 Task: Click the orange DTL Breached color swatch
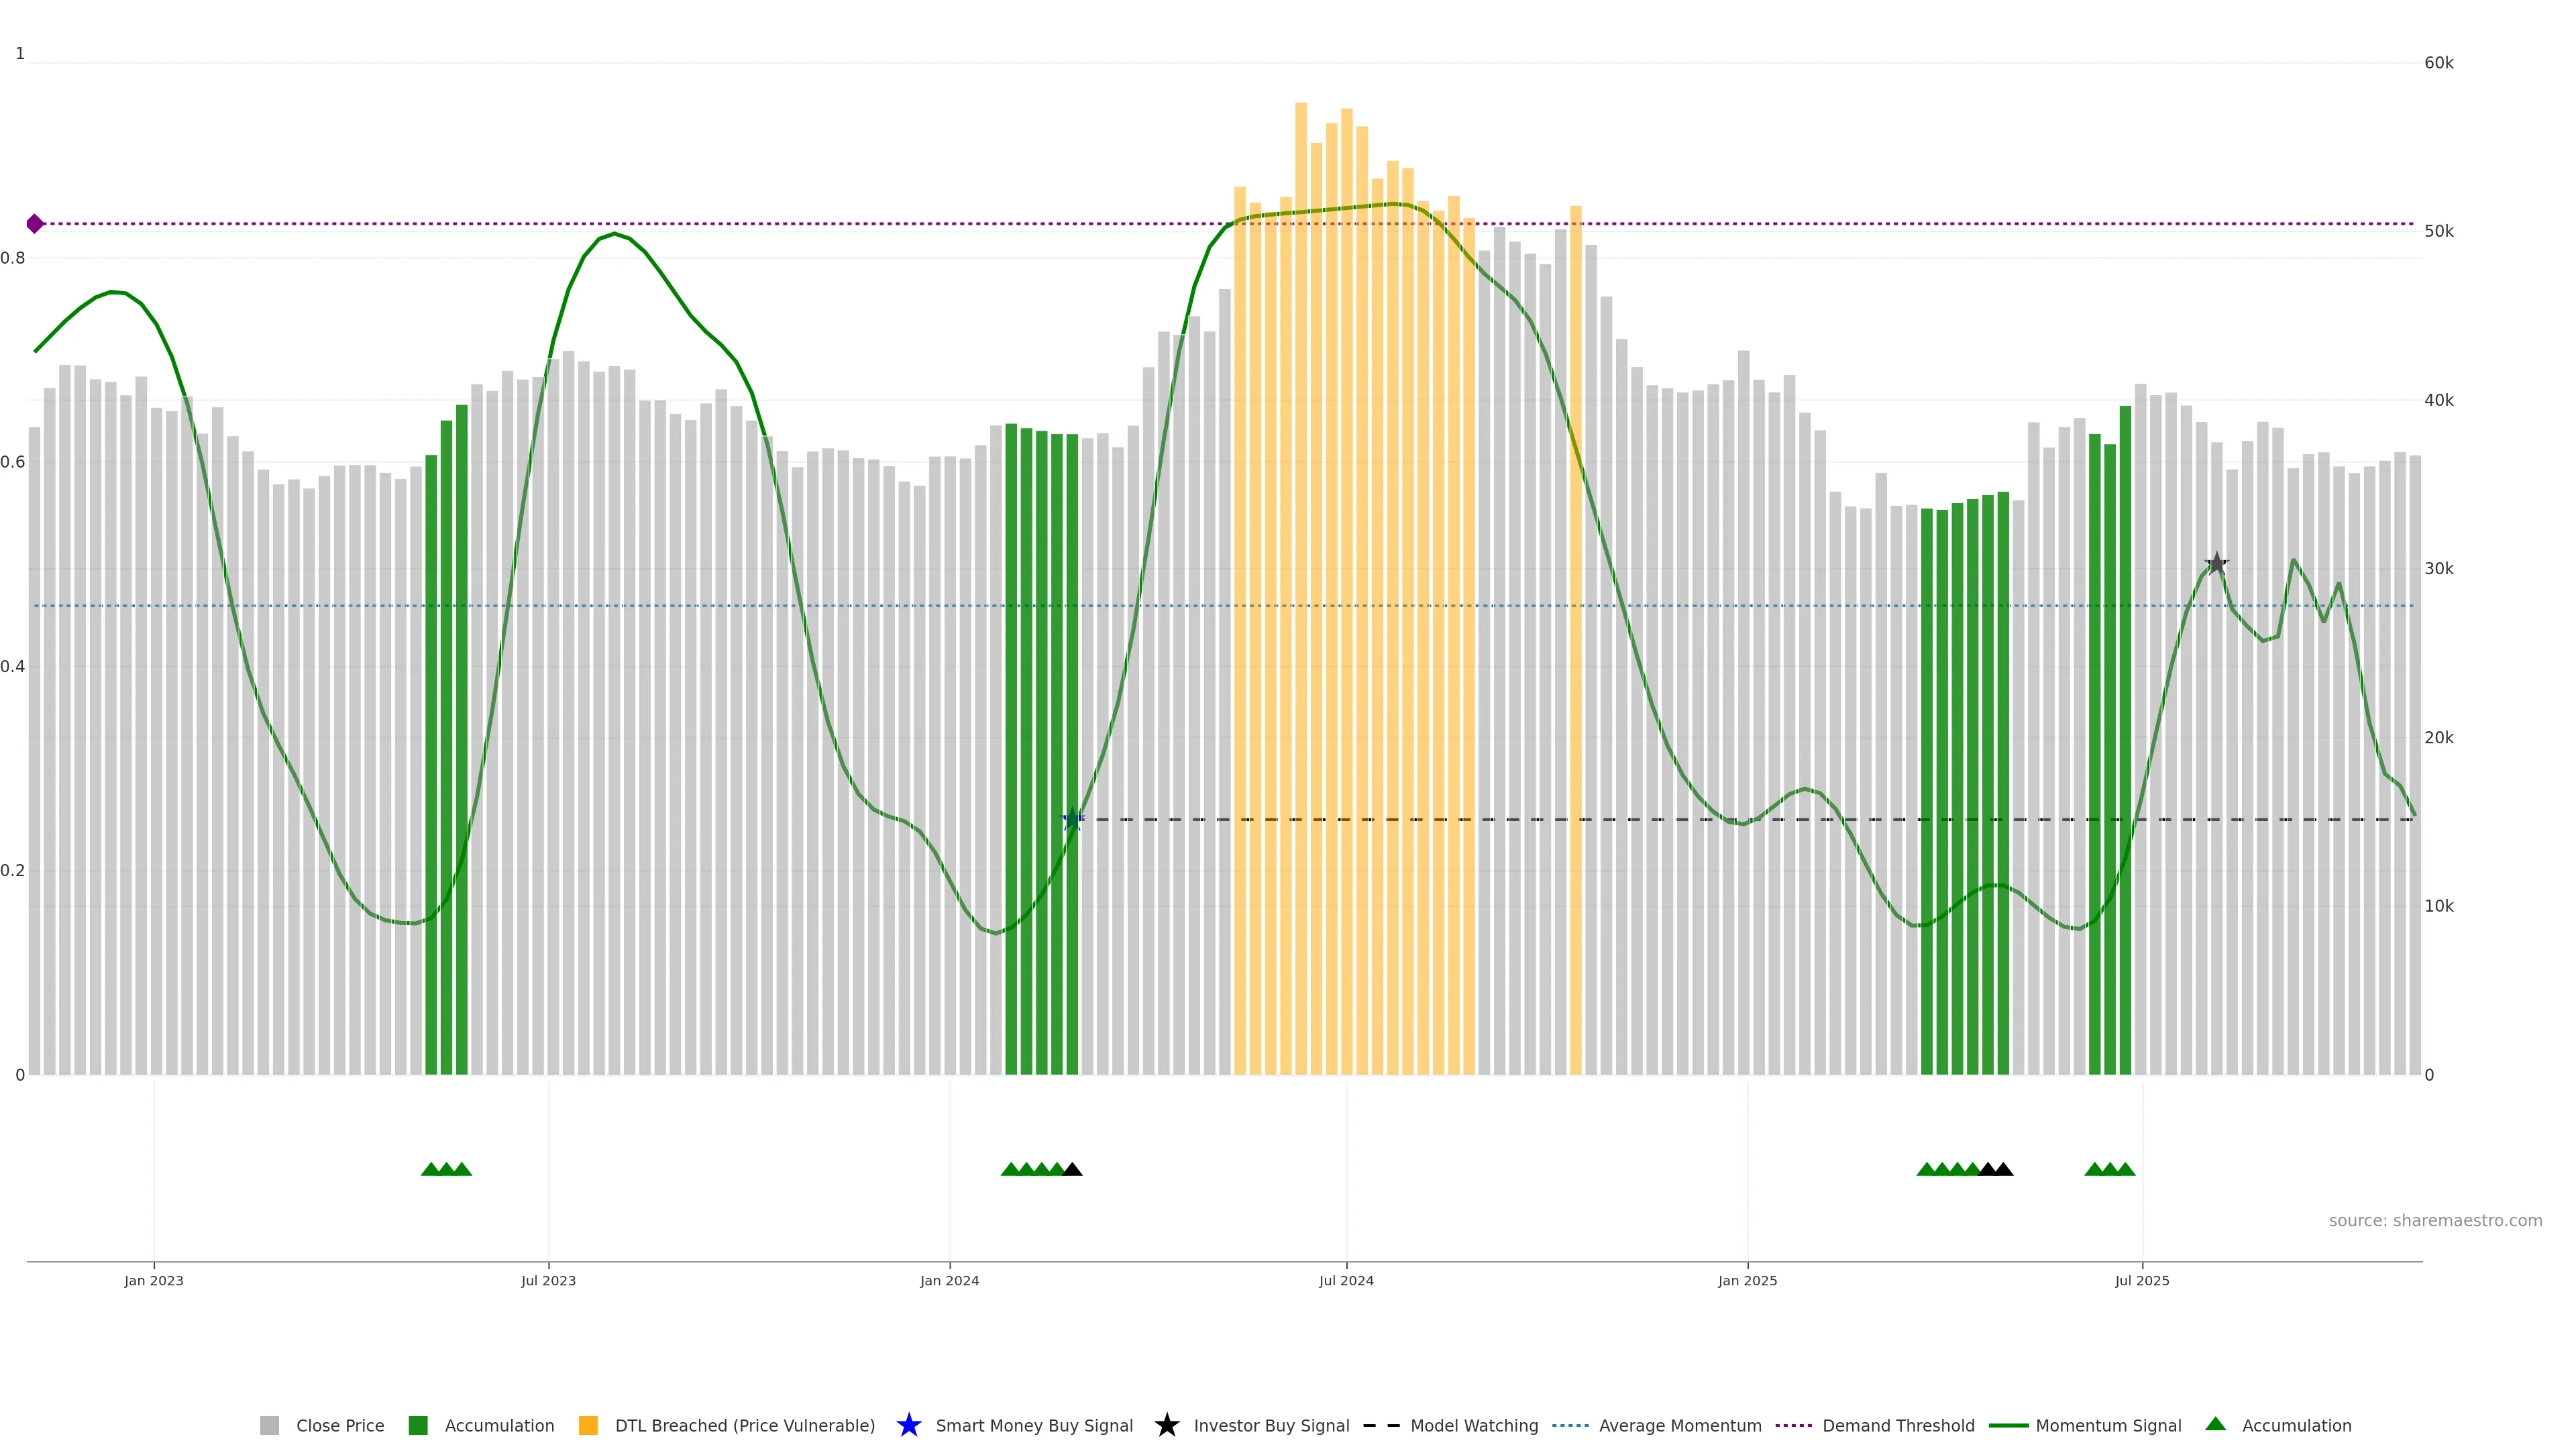[x=588, y=1426]
